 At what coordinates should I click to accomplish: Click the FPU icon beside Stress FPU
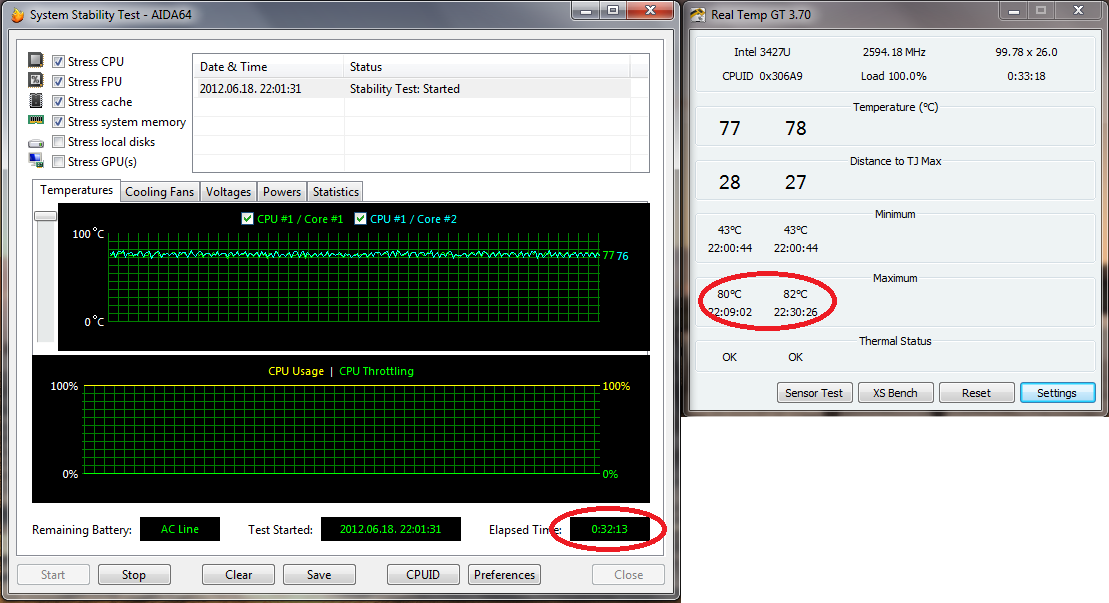(x=36, y=81)
